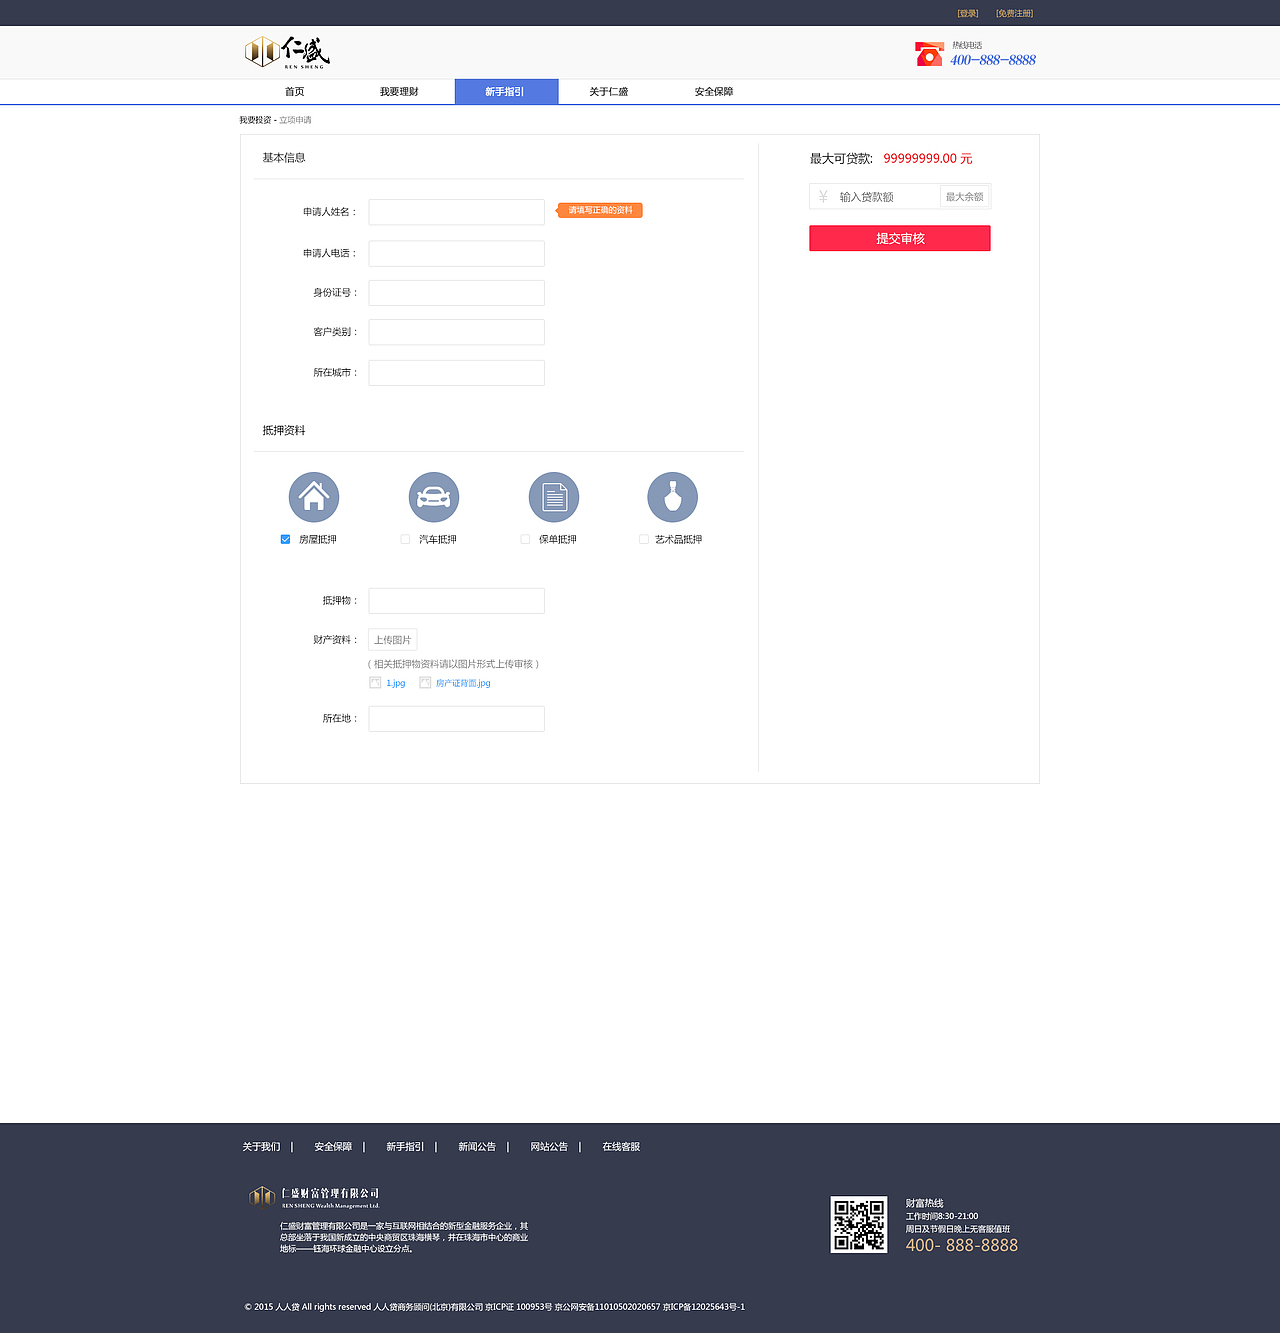Click the 抵押资料 section heading
The image size is (1280, 1333).
click(284, 431)
